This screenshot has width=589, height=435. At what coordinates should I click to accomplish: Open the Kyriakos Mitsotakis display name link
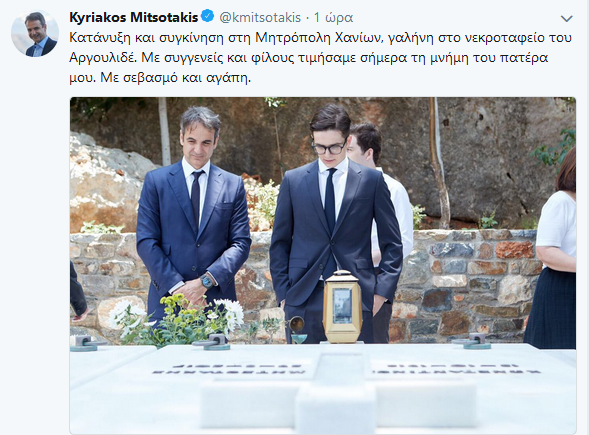coord(134,17)
